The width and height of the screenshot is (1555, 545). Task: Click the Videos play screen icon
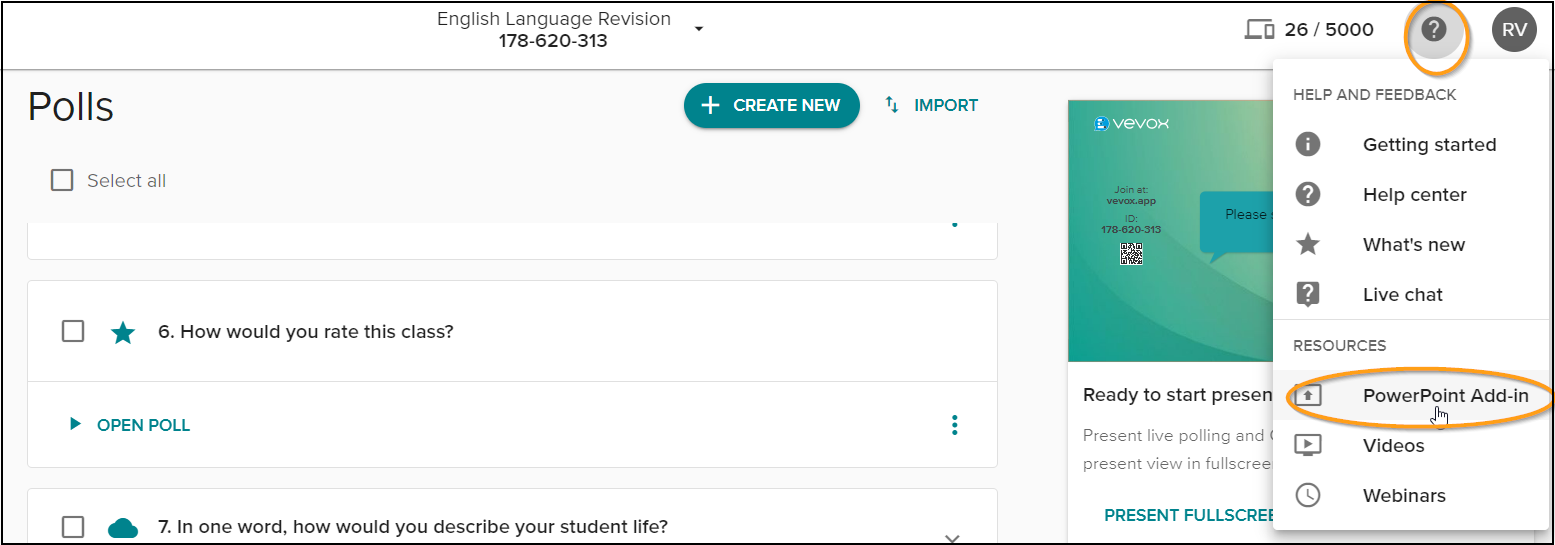(x=1308, y=445)
